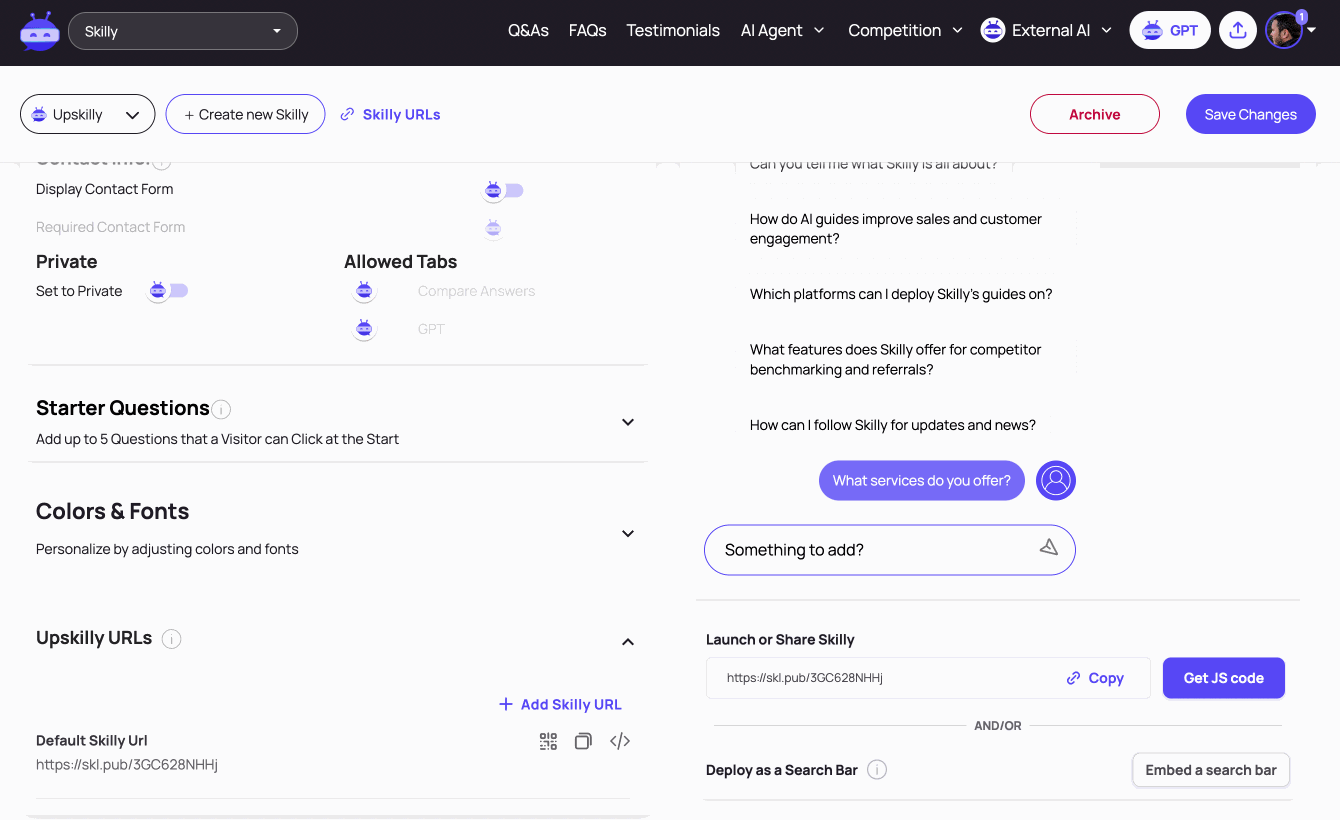Click the 'Something to add?' input field
Screen dimensions: 1340x820
point(890,550)
